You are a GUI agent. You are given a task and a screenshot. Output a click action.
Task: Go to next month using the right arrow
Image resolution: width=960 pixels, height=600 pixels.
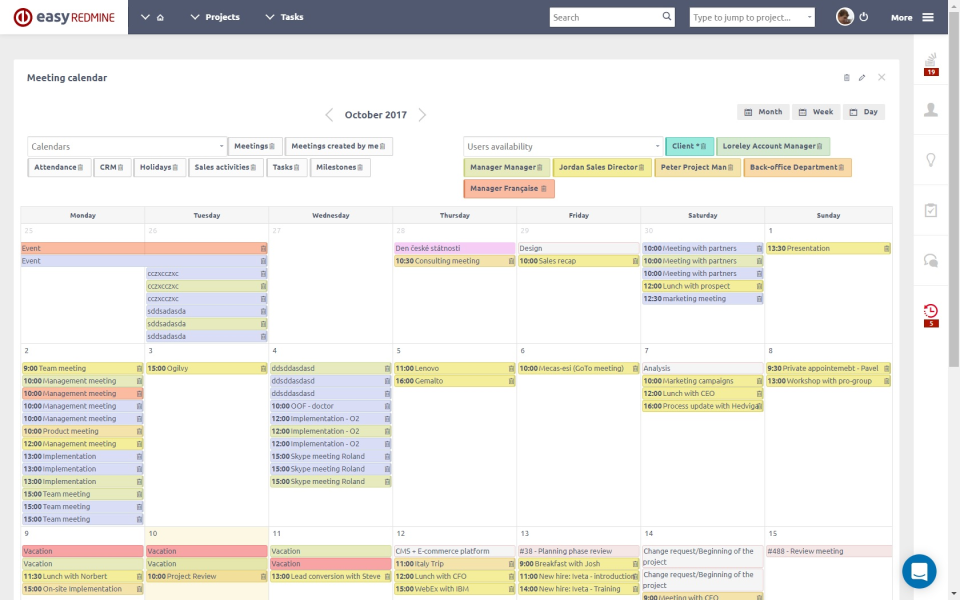(x=421, y=113)
